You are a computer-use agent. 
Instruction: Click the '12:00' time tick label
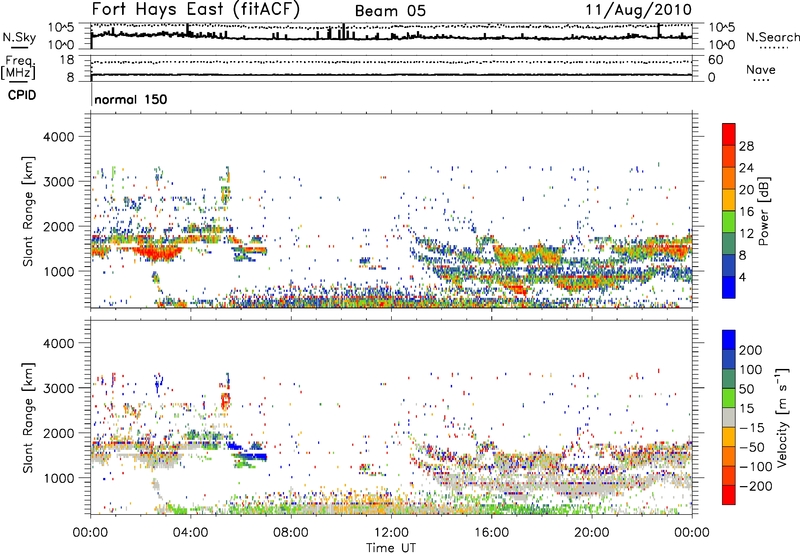tap(391, 533)
